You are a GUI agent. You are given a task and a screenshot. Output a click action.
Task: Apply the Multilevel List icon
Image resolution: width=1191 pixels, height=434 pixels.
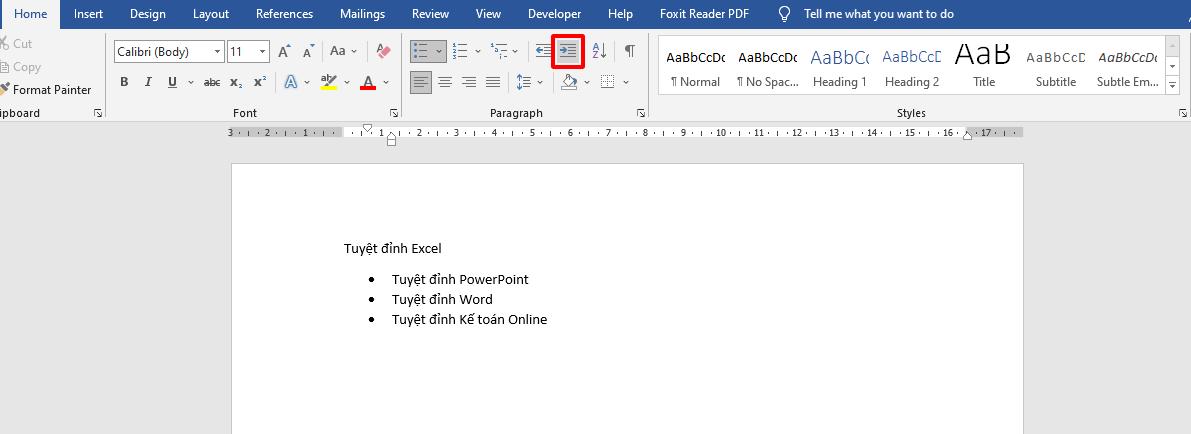[498, 52]
